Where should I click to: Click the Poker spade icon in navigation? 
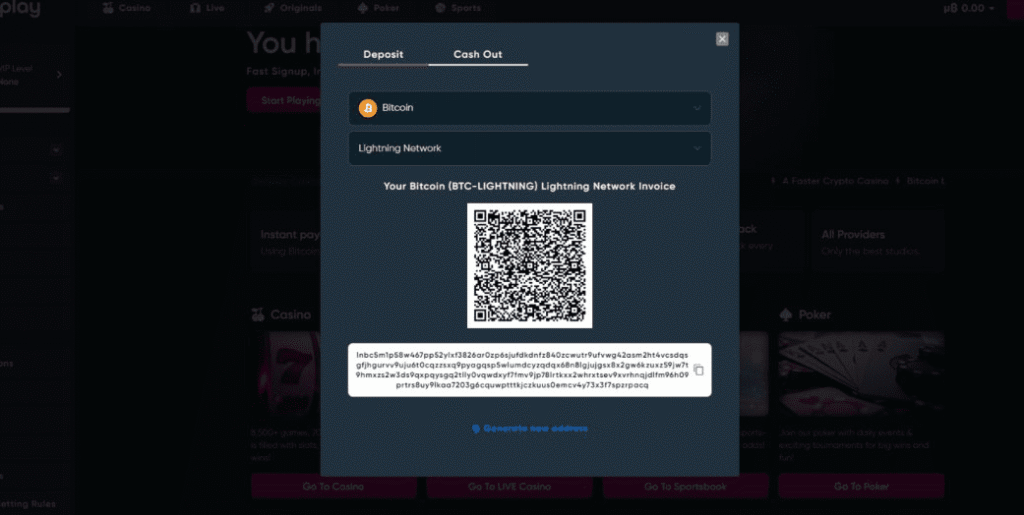point(363,8)
